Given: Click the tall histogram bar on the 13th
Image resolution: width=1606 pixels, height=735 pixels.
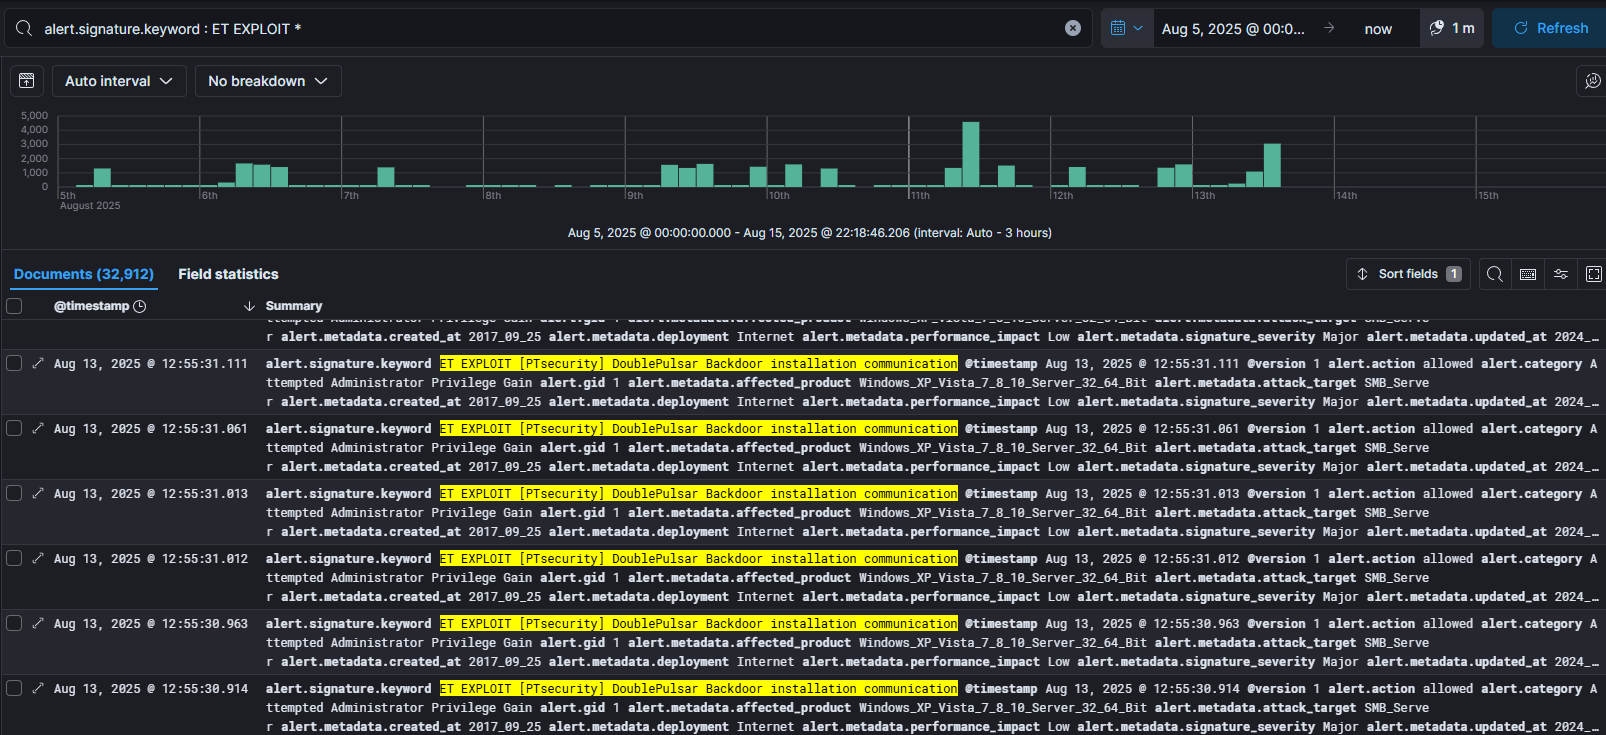Looking at the screenshot, I should click(1272, 165).
